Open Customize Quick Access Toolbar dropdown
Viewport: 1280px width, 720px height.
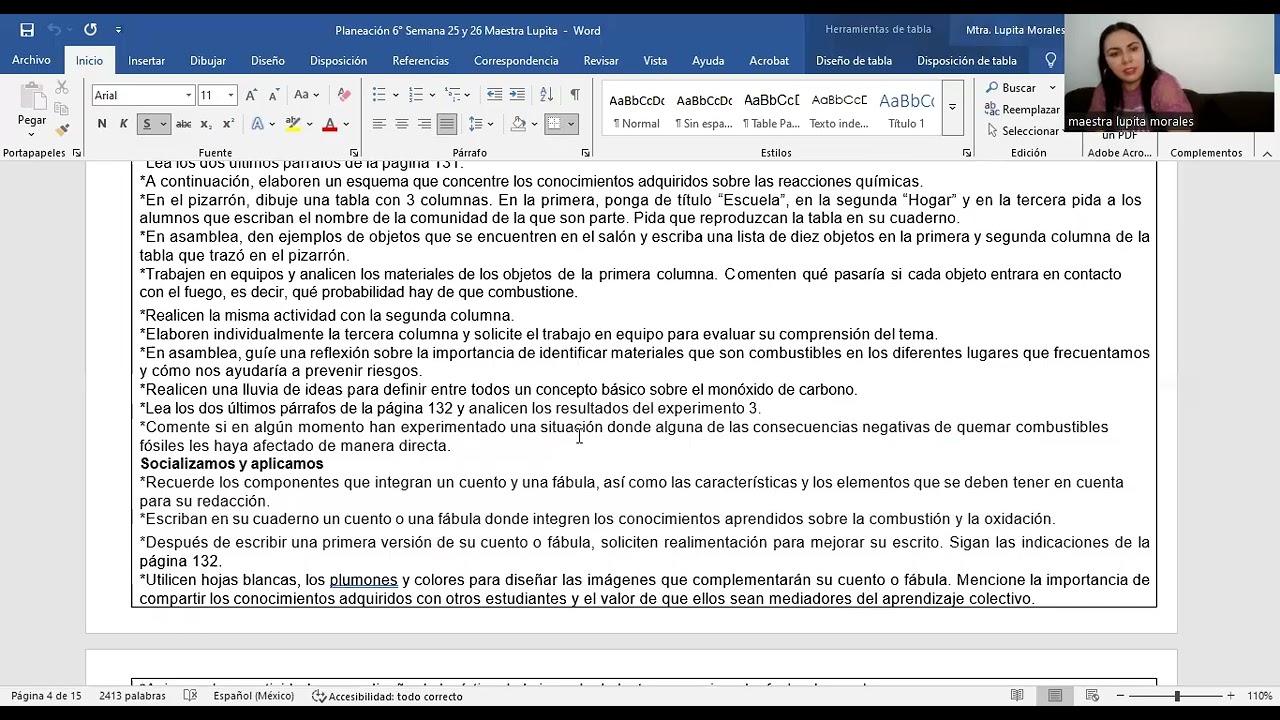coord(118,30)
